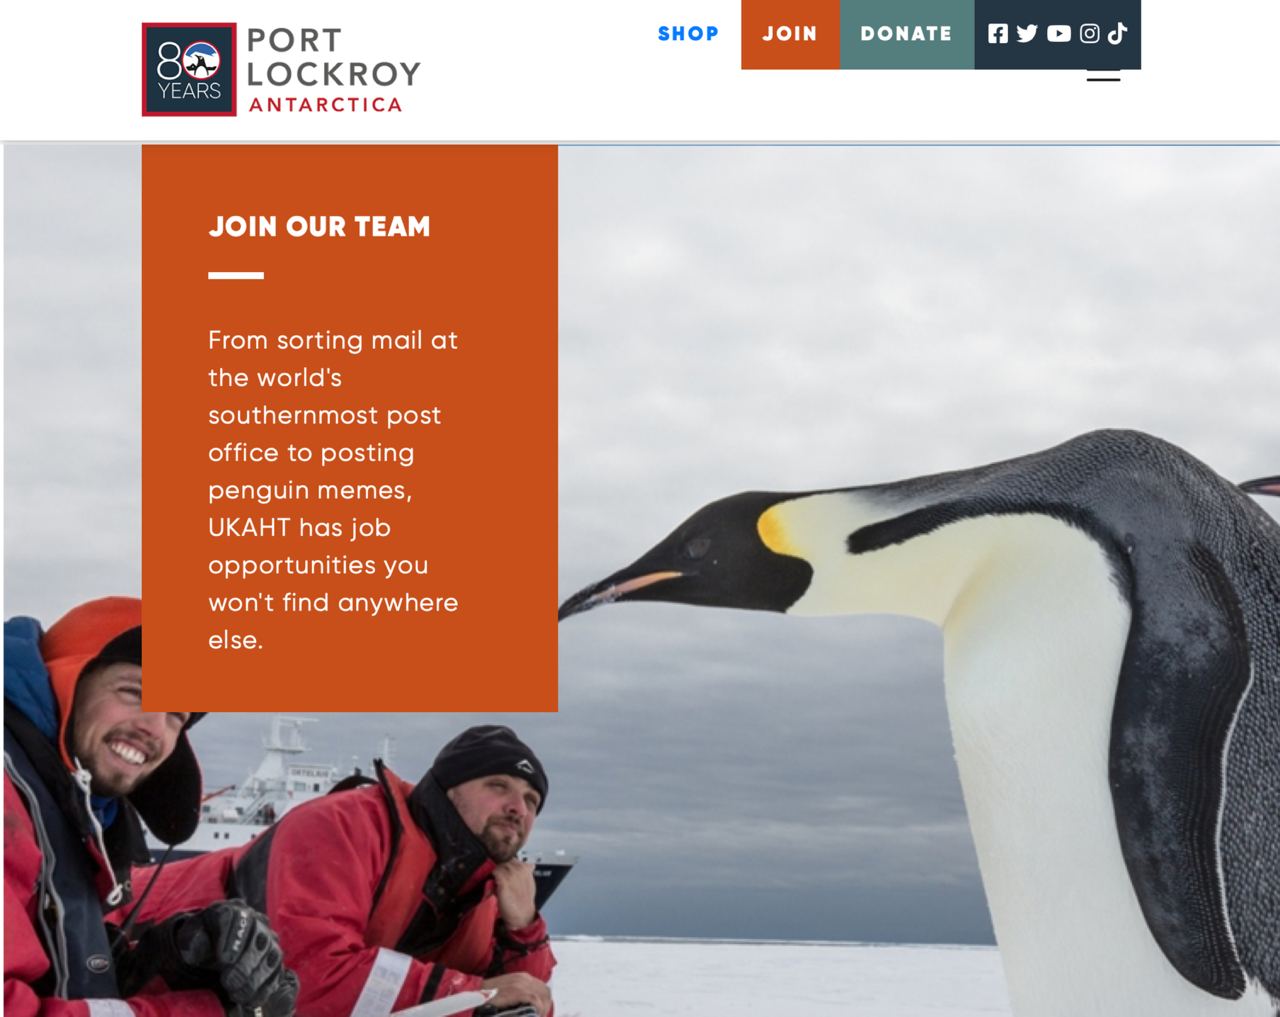Open the Shop menu link
This screenshot has height=1017, width=1280.
[x=688, y=34]
